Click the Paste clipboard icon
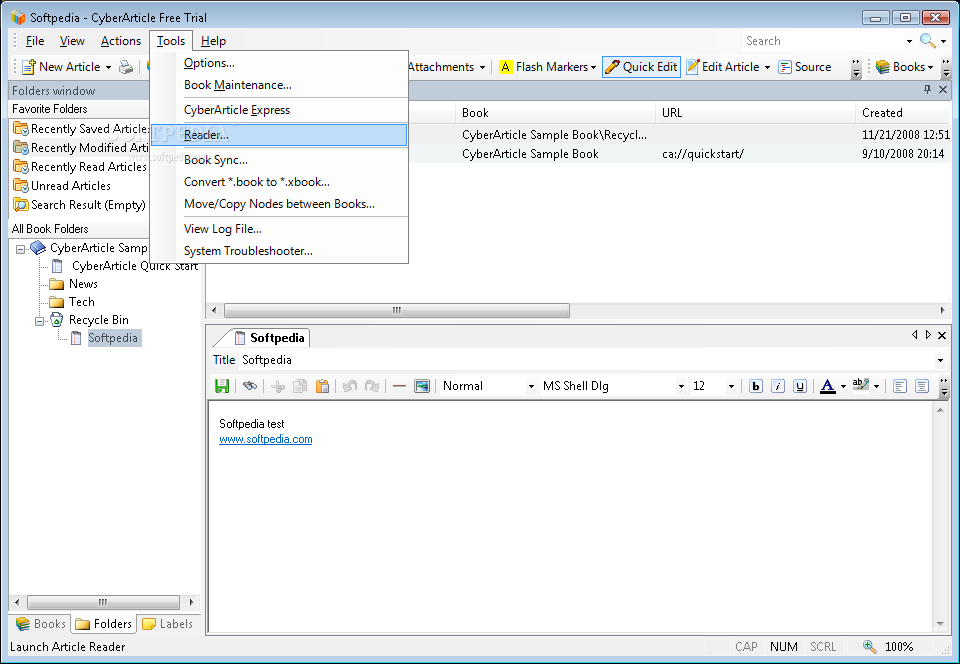This screenshot has height=664, width=960. pos(322,386)
